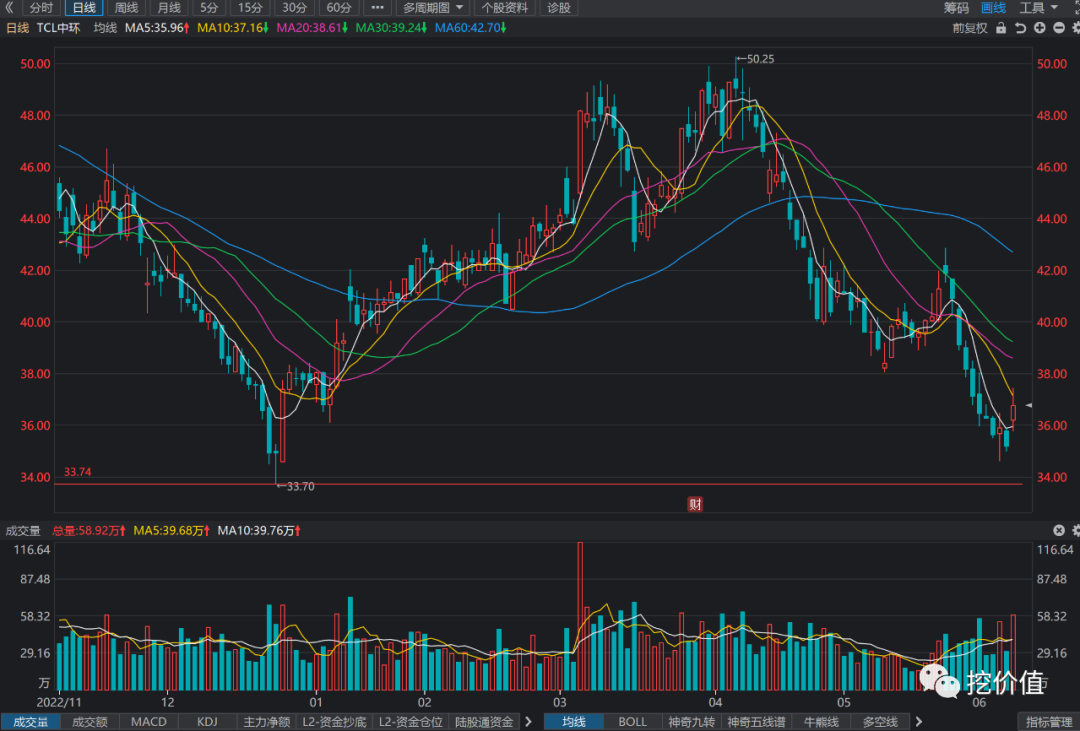Viewport: 1080px width, 731px height.
Task: Switch to L2-资金抄底 indicator tab
Action: [x=334, y=722]
